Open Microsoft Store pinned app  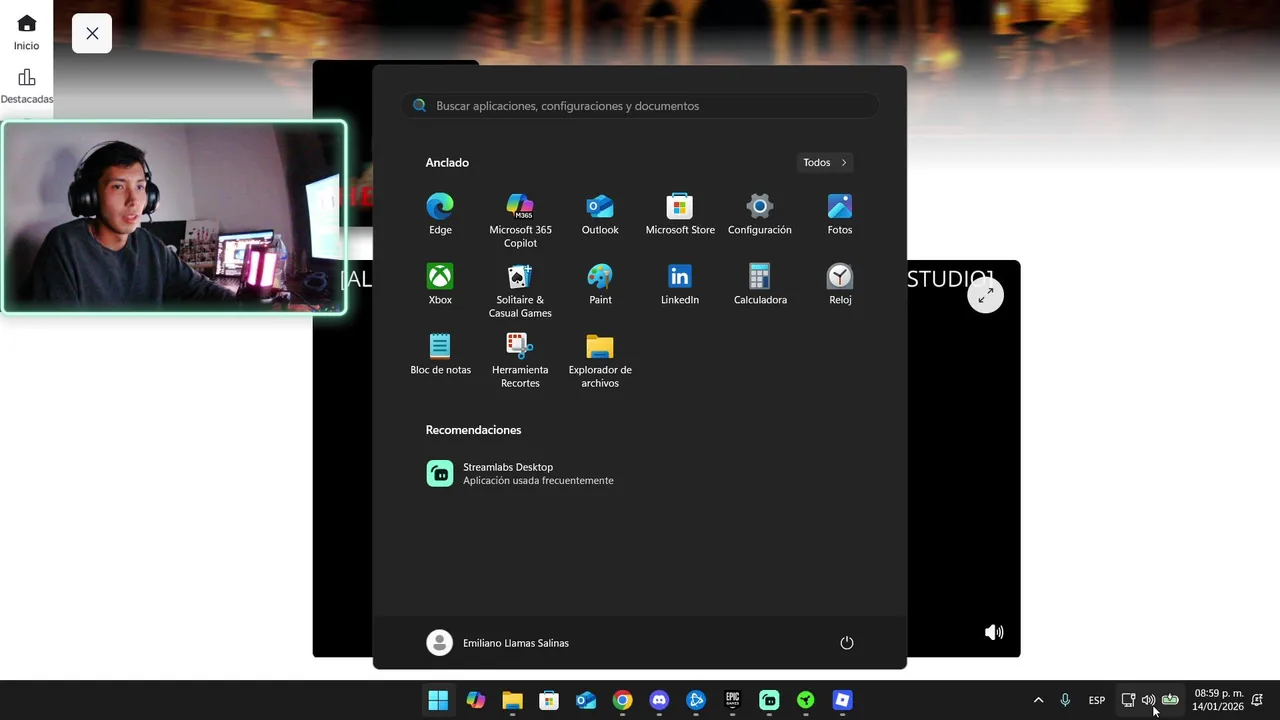click(x=680, y=215)
